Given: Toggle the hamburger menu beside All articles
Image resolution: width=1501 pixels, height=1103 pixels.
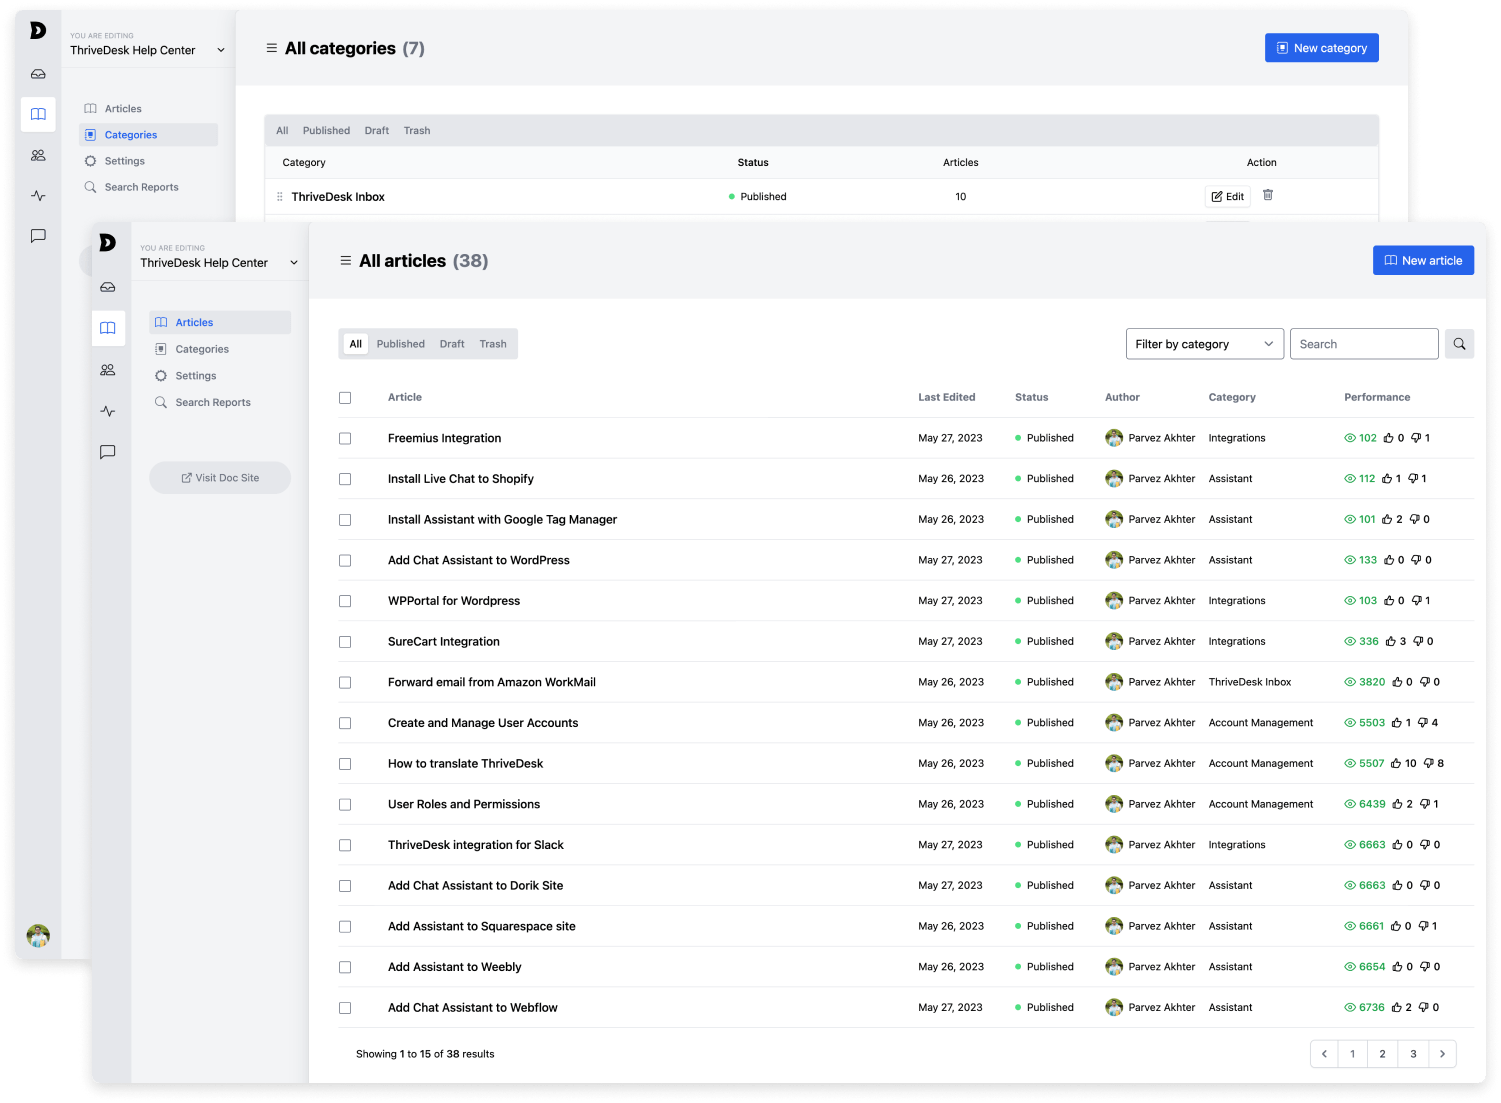Looking at the screenshot, I should pos(346,261).
